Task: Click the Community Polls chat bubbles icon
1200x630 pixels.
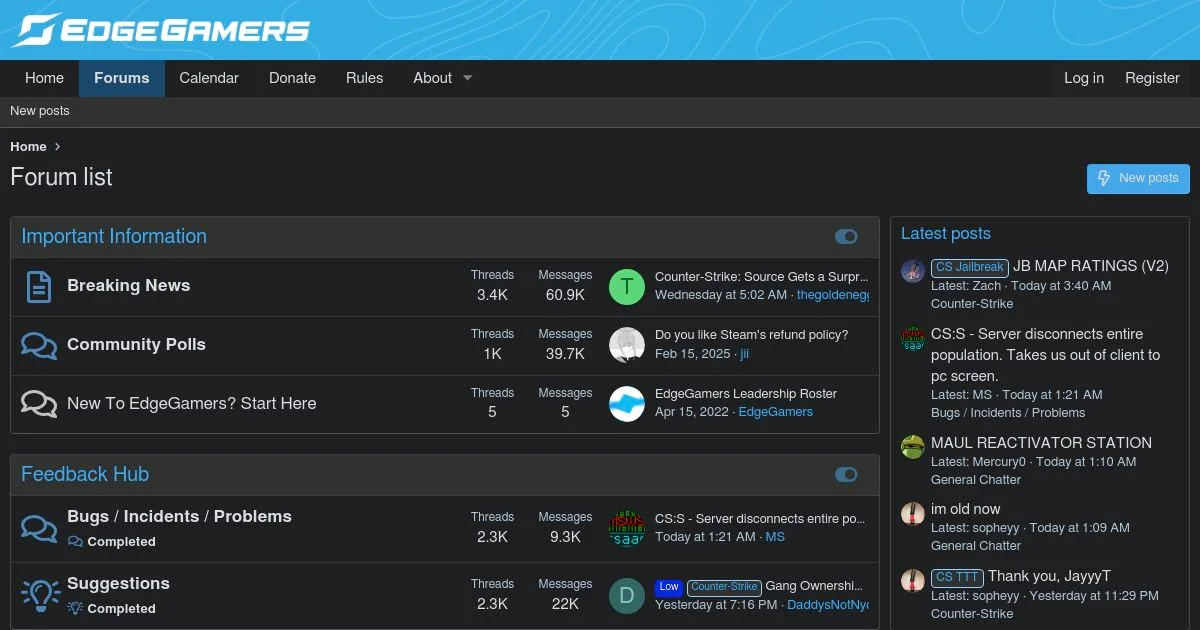Action: pos(38,346)
